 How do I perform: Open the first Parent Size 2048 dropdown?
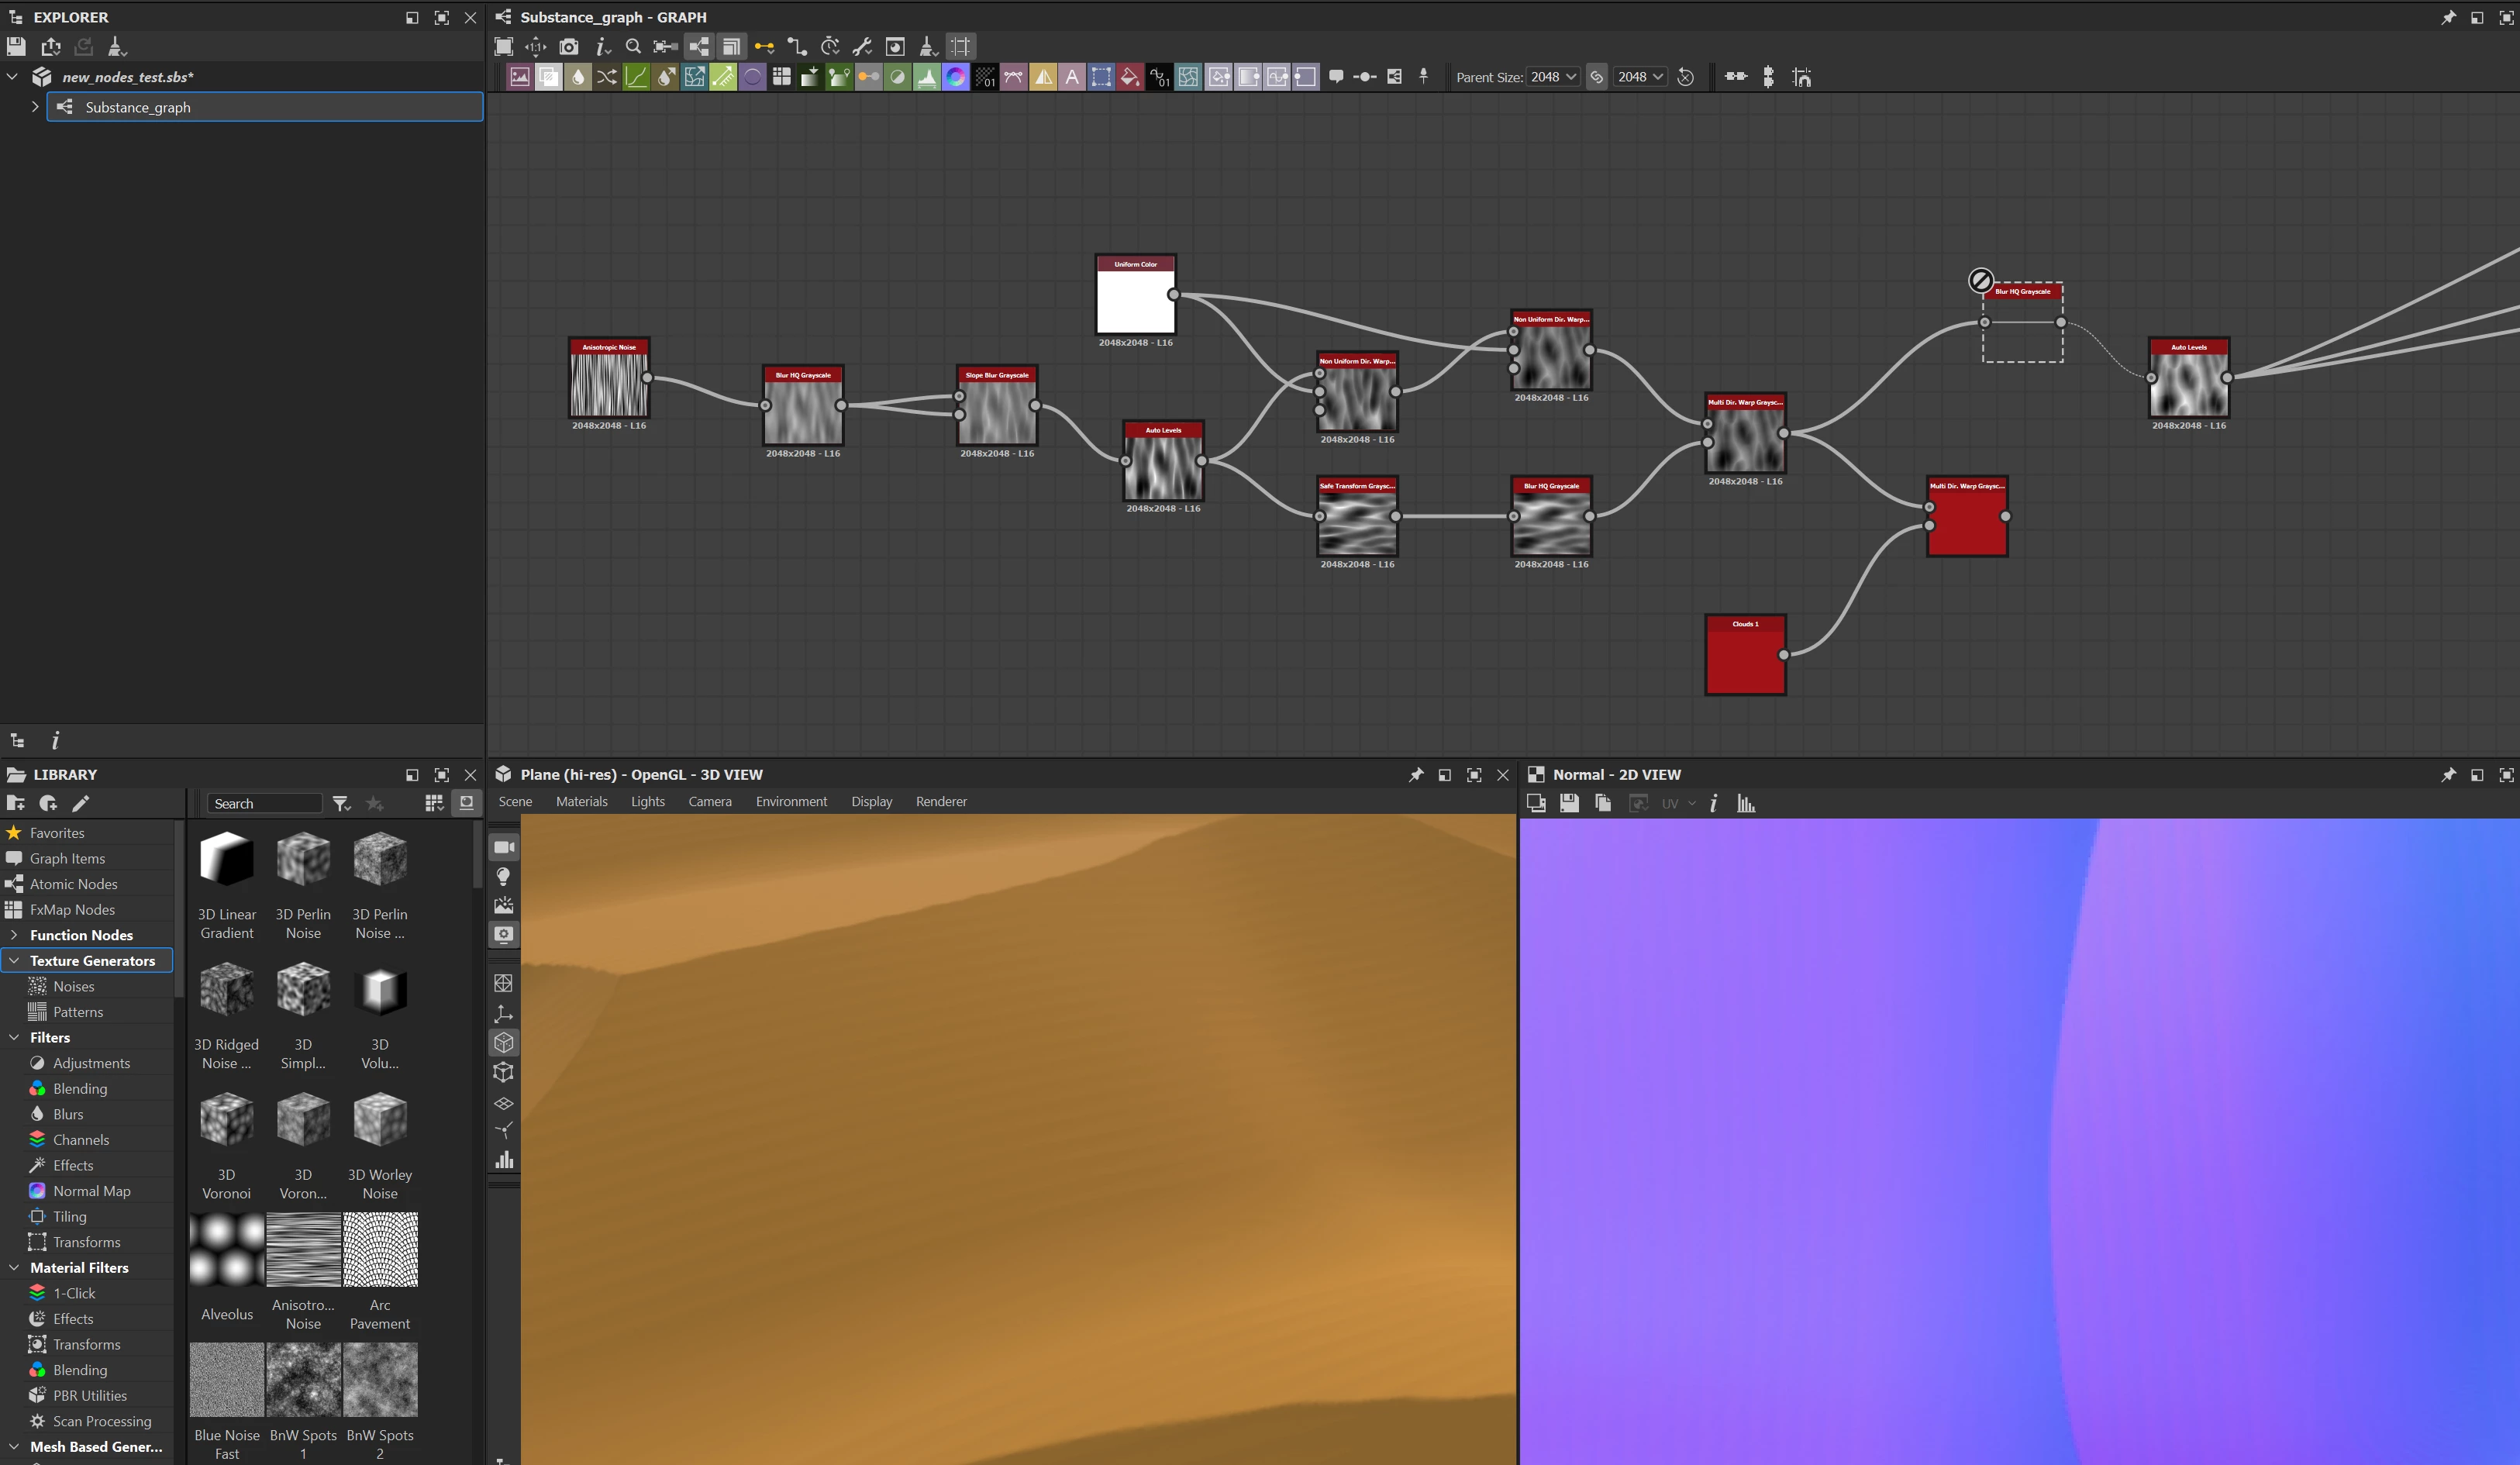(1552, 77)
